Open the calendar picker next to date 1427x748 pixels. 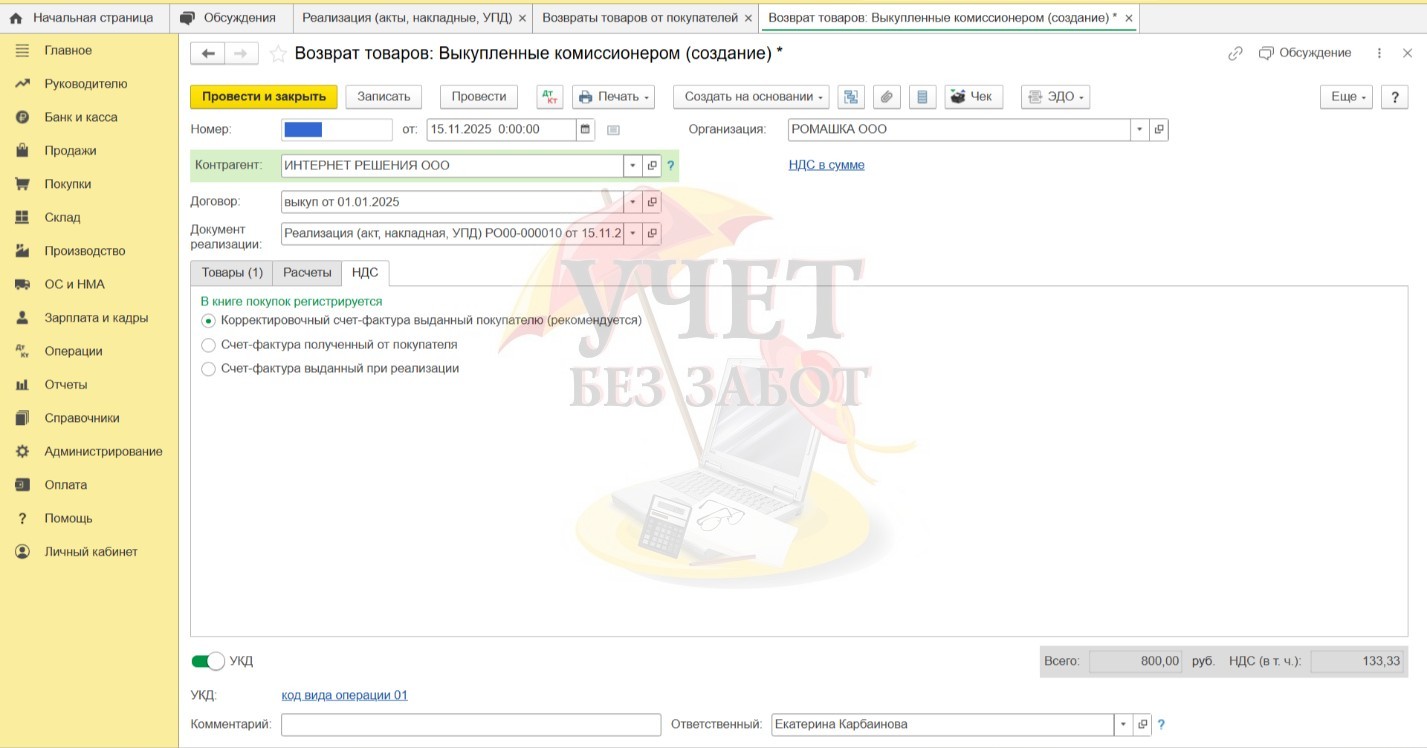(x=586, y=129)
